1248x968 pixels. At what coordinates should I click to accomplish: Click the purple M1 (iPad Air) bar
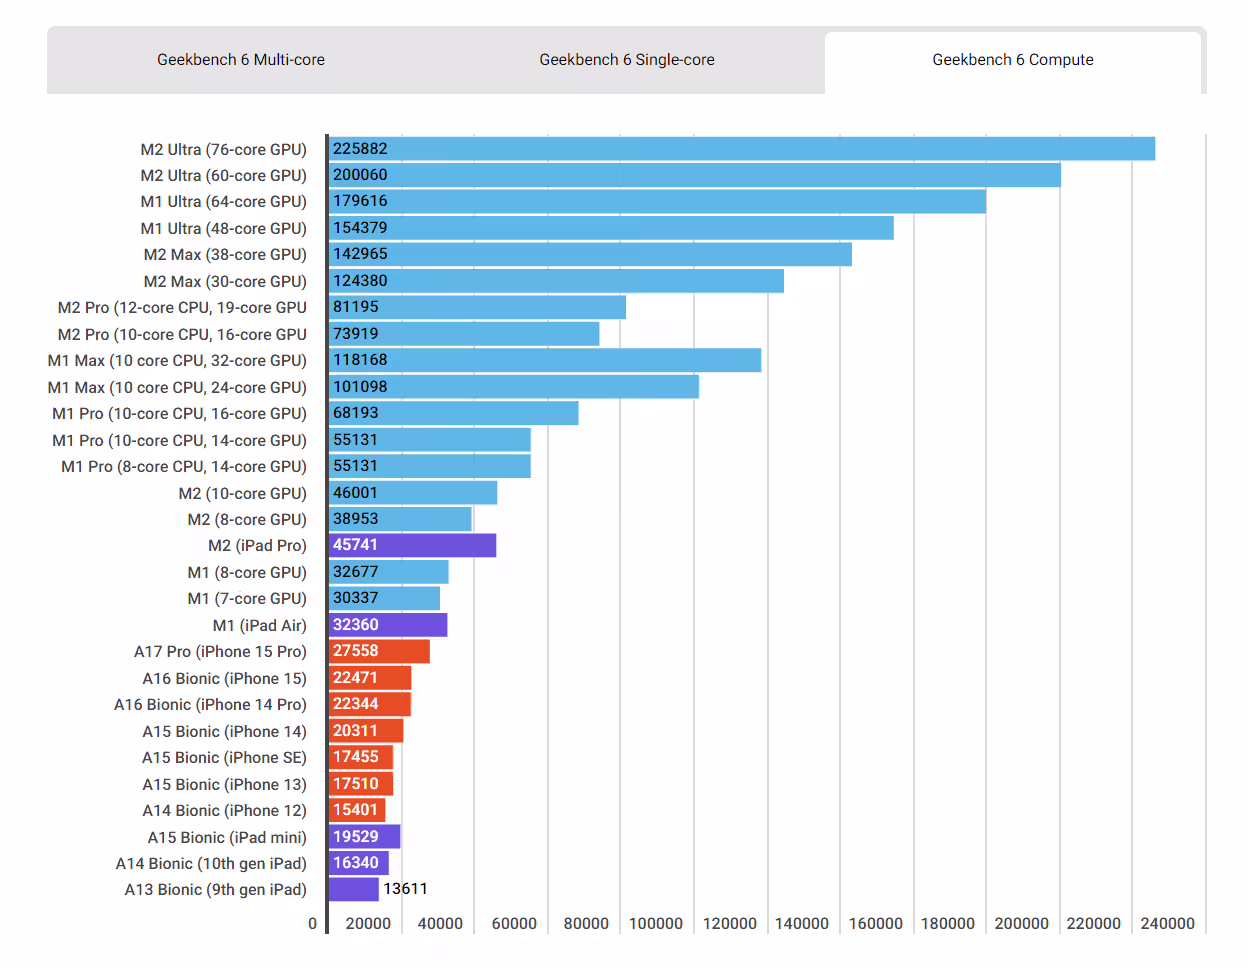click(x=388, y=625)
